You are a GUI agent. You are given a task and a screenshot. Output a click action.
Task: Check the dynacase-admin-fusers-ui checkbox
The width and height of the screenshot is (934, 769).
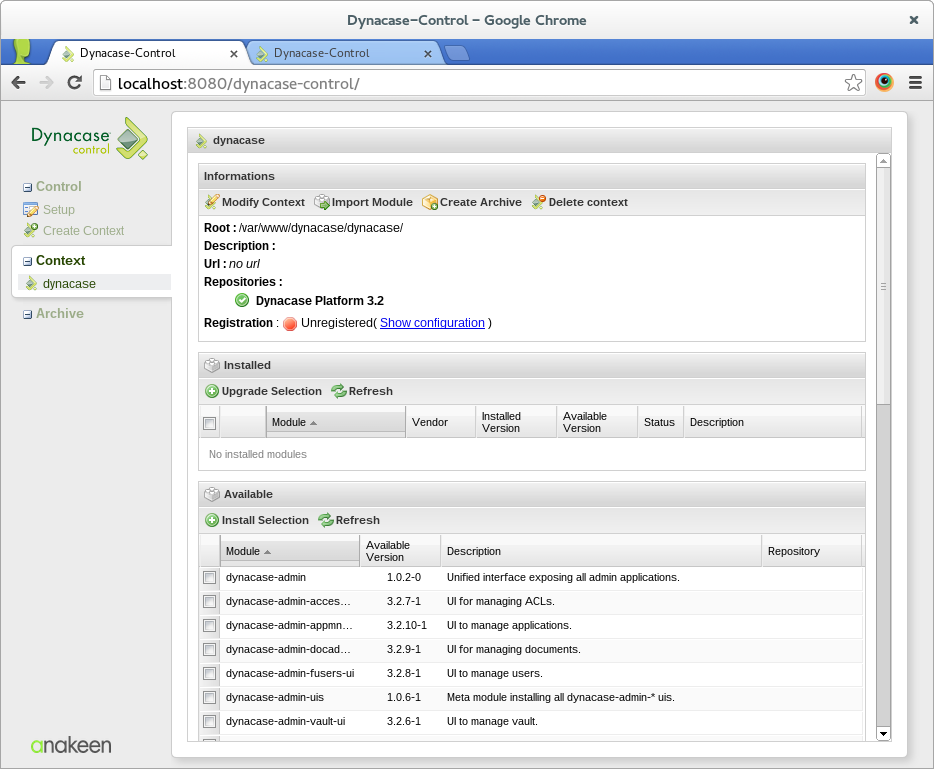[x=209, y=674]
